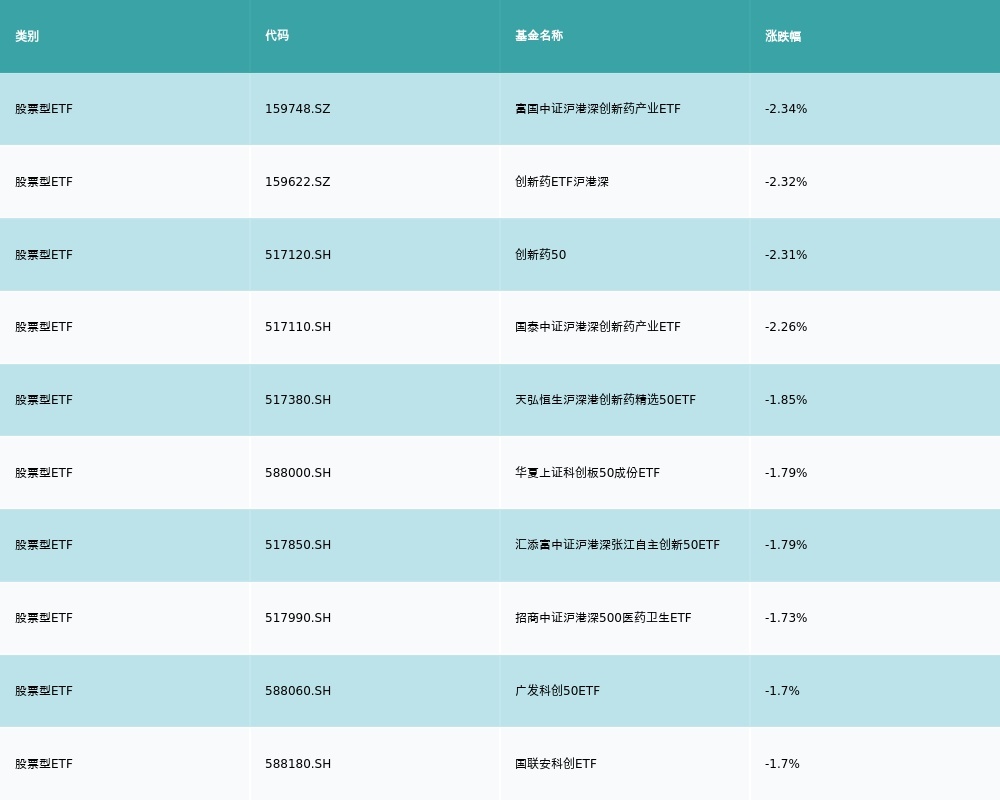Click the -2.34% change value

786,109
